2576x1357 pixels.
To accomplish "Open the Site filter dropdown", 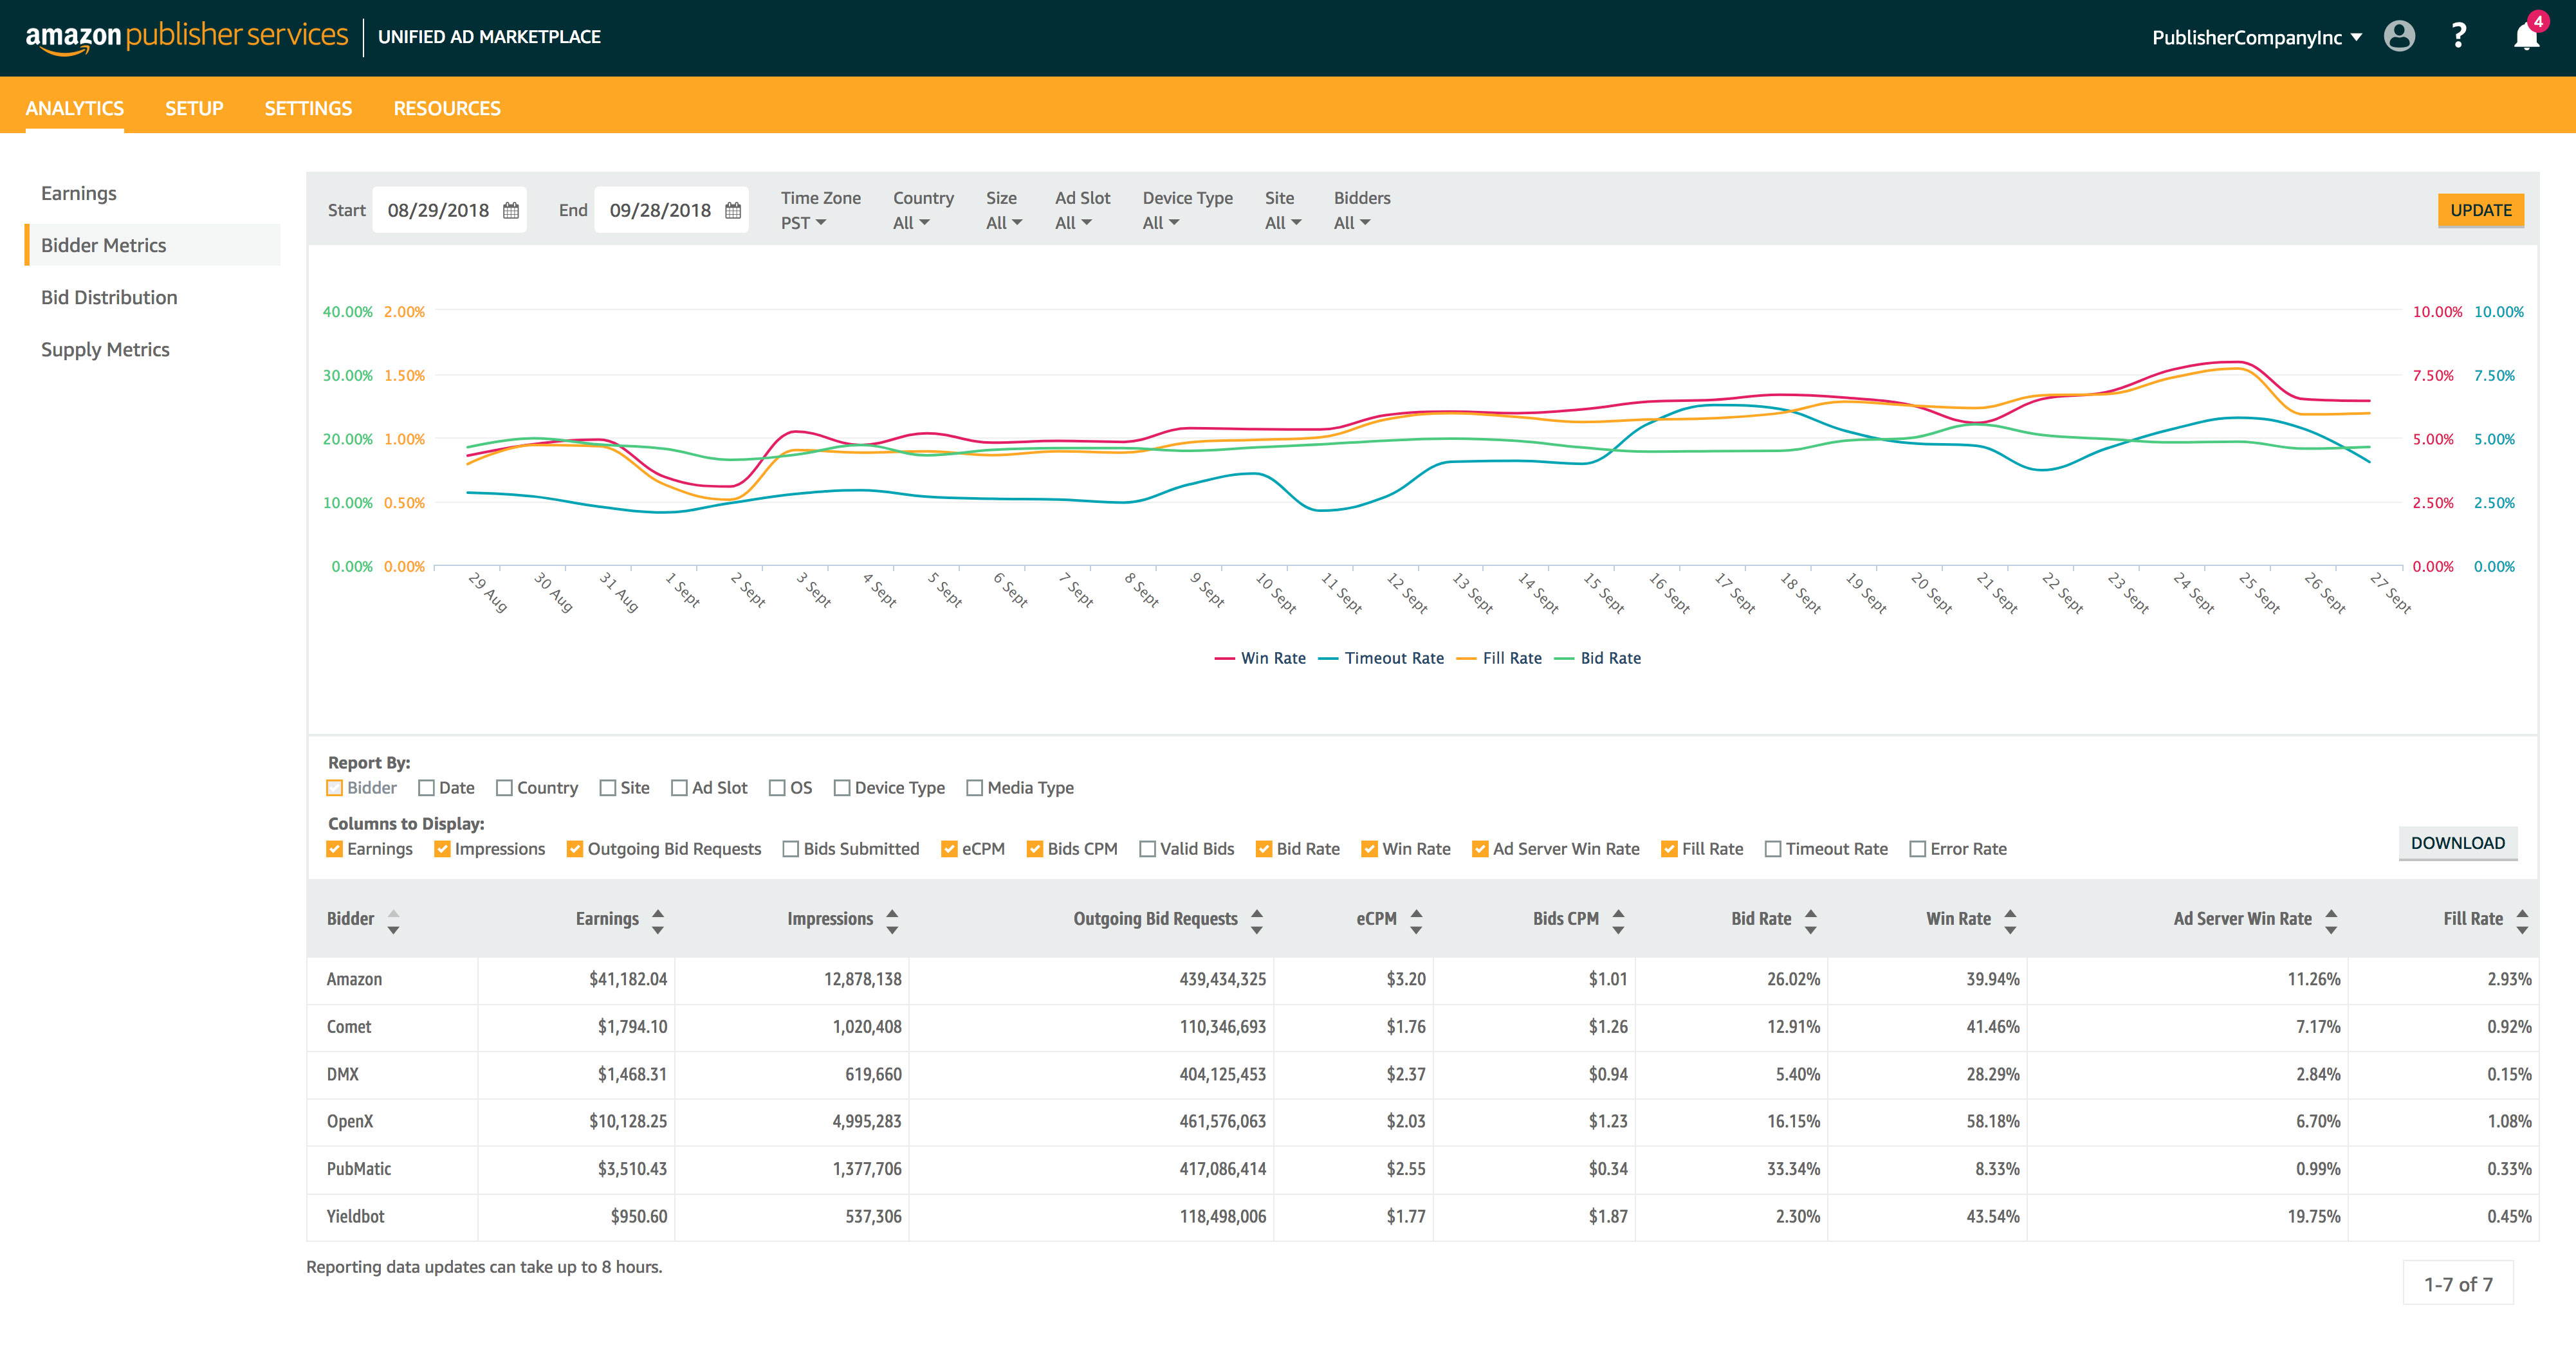I will [1283, 223].
